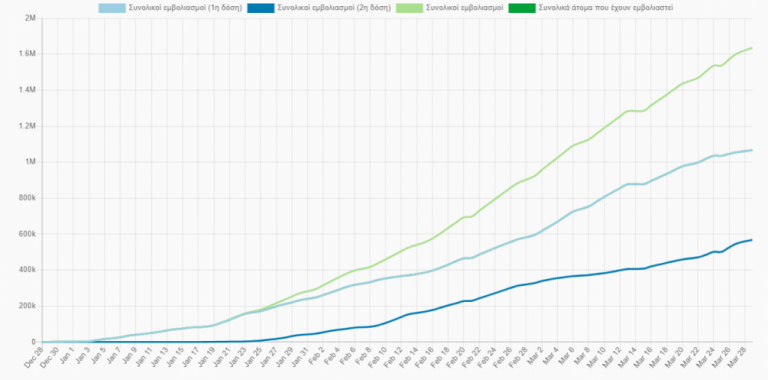
Task: Select the light blue line's final point above 1M
Action: click(751, 150)
